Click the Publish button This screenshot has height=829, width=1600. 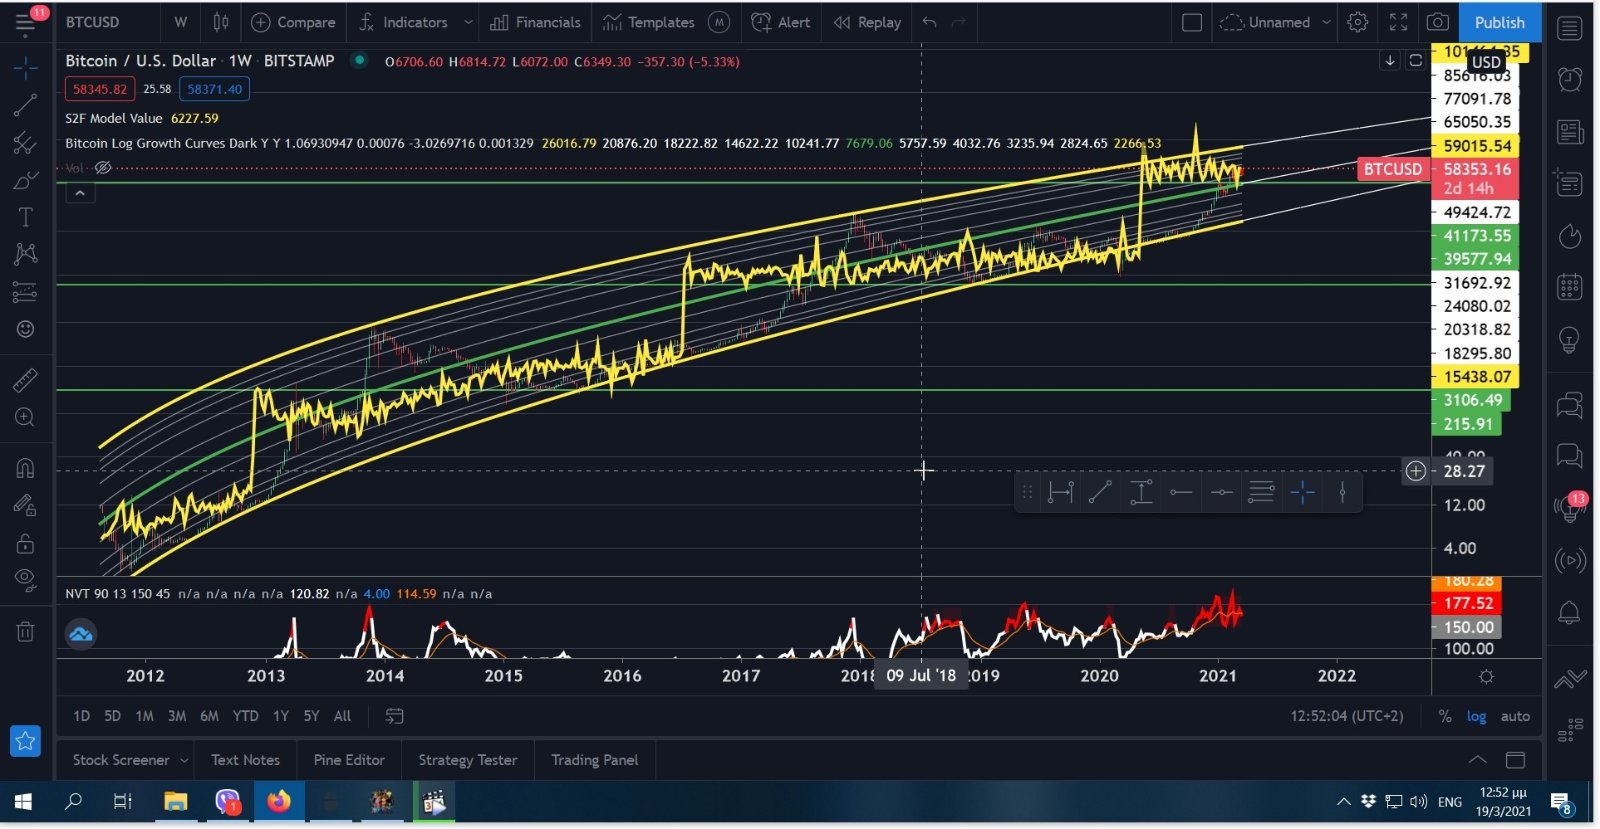pyautogui.click(x=1499, y=22)
